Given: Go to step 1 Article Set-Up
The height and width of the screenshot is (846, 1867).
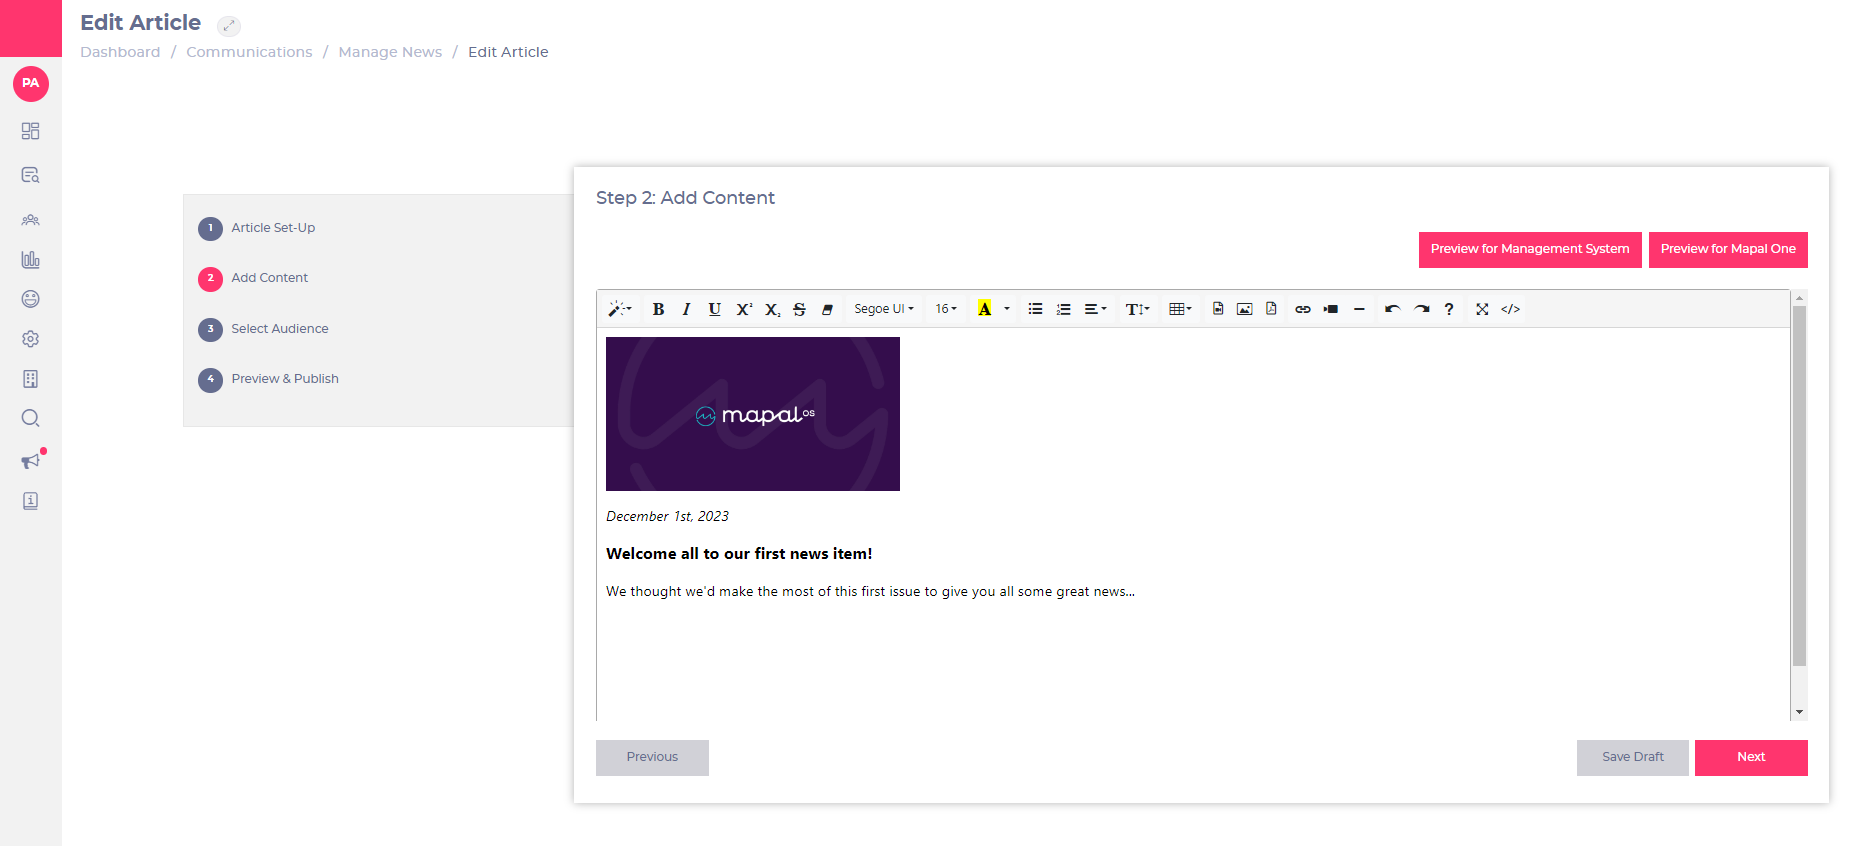Looking at the screenshot, I should (x=257, y=228).
